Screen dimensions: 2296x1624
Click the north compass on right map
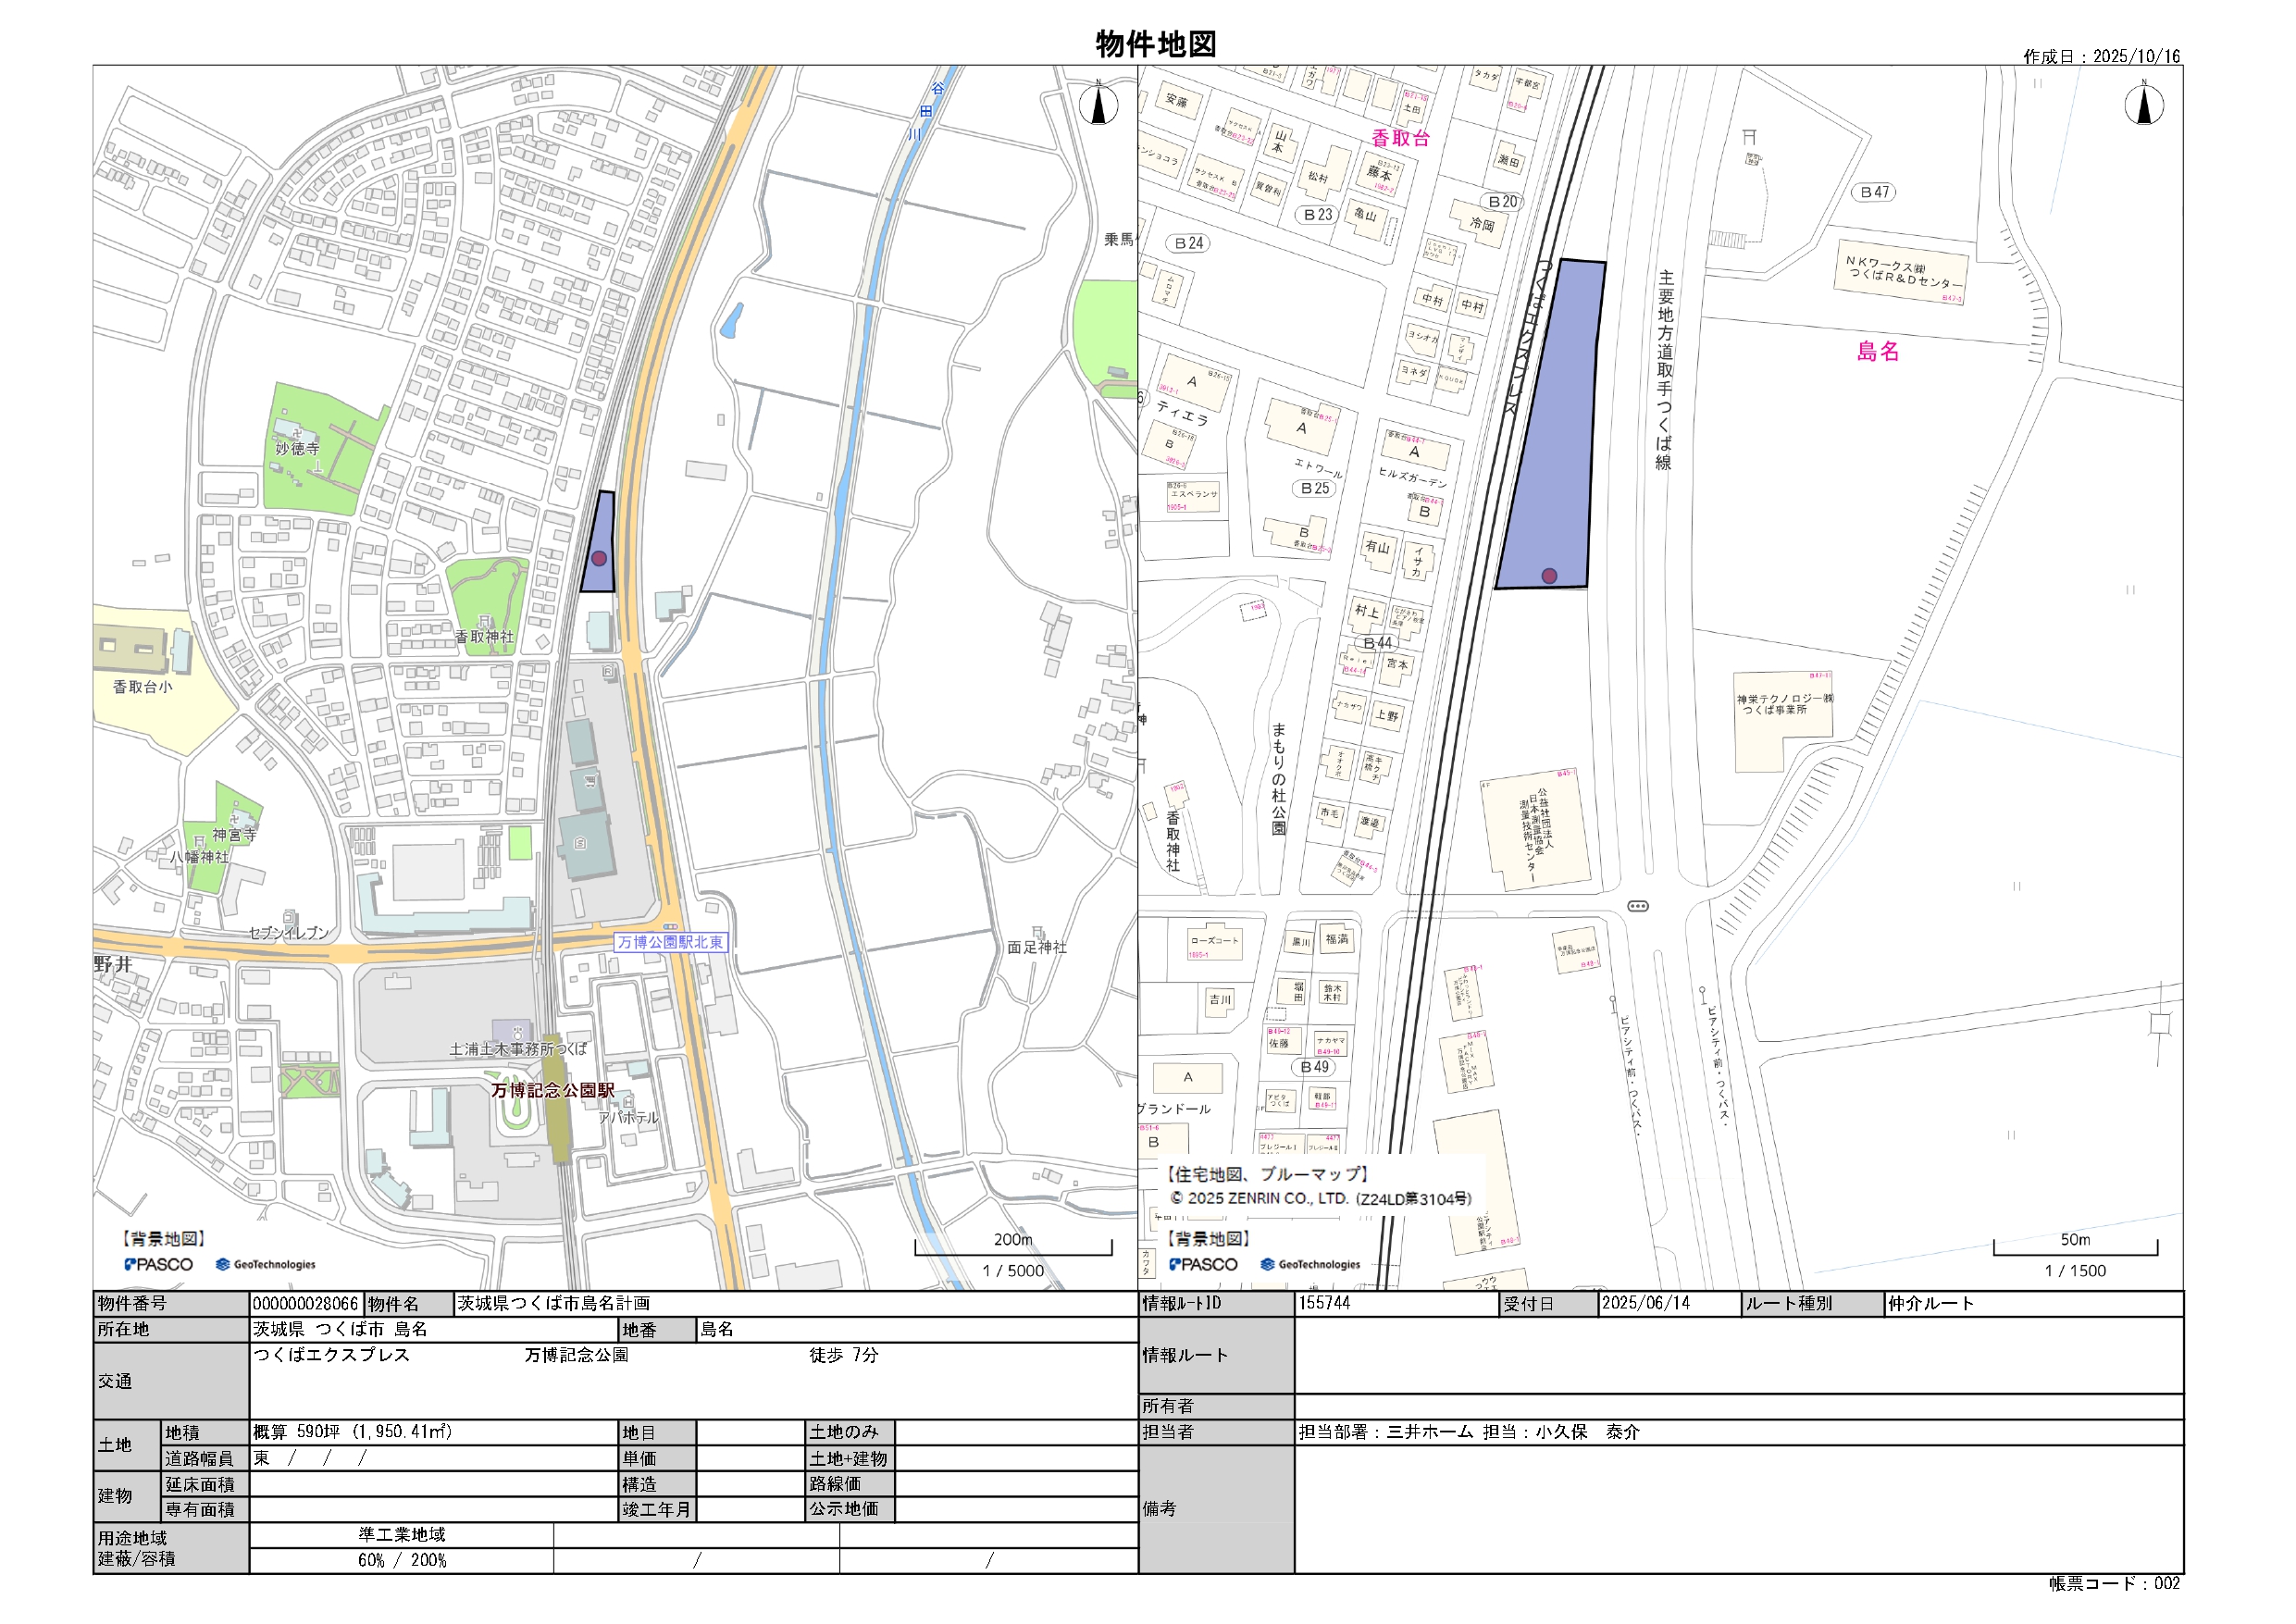[x=2143, y=105]
